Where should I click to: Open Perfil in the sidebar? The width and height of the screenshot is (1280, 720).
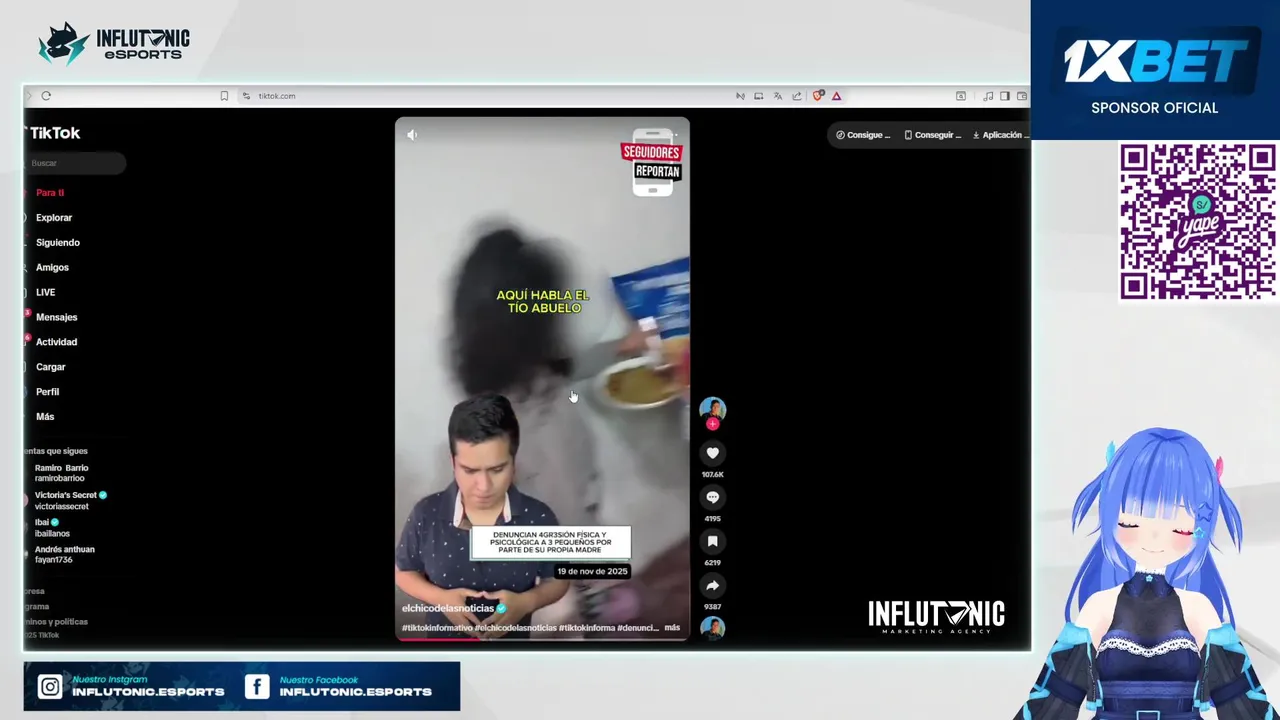click(x=47, y=392)
